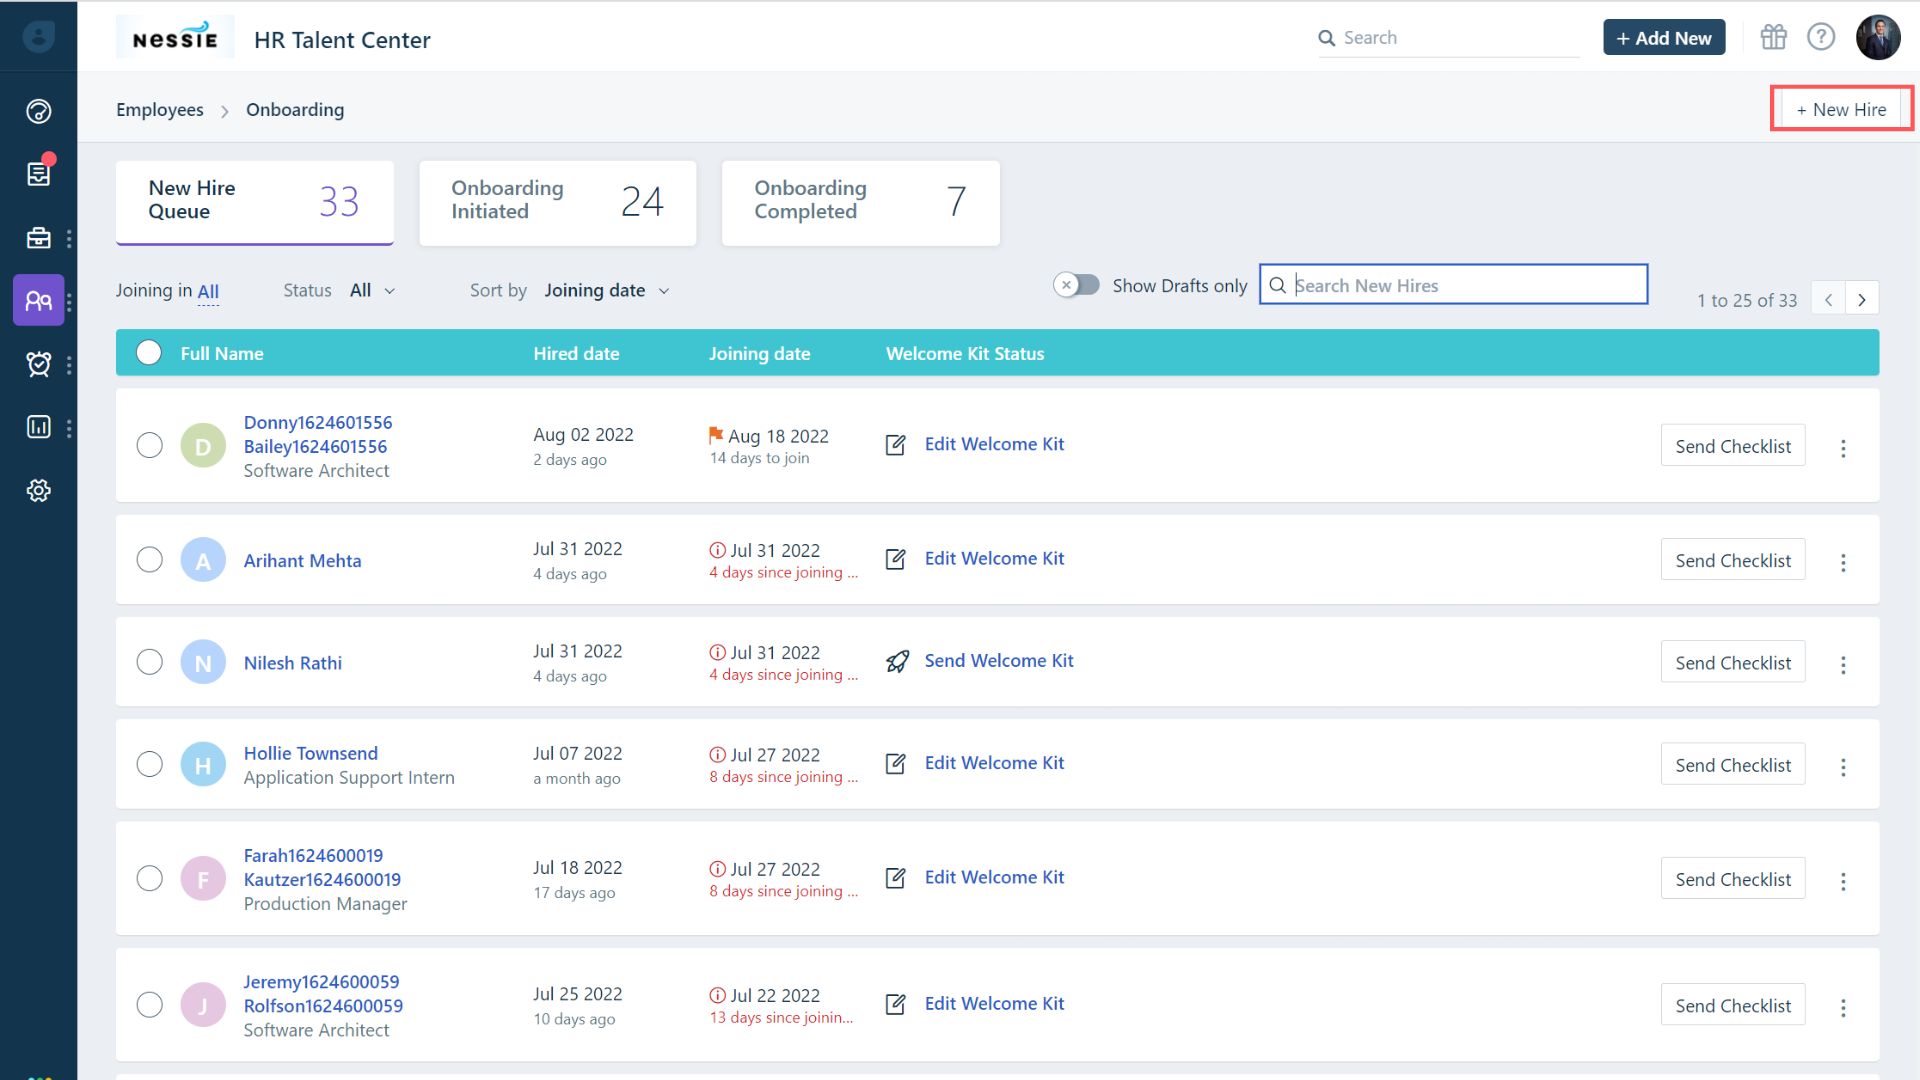Open three-dot menu for Arihant Mehta
This screenshot has height=1080, width=1920.
[1843, 563]
